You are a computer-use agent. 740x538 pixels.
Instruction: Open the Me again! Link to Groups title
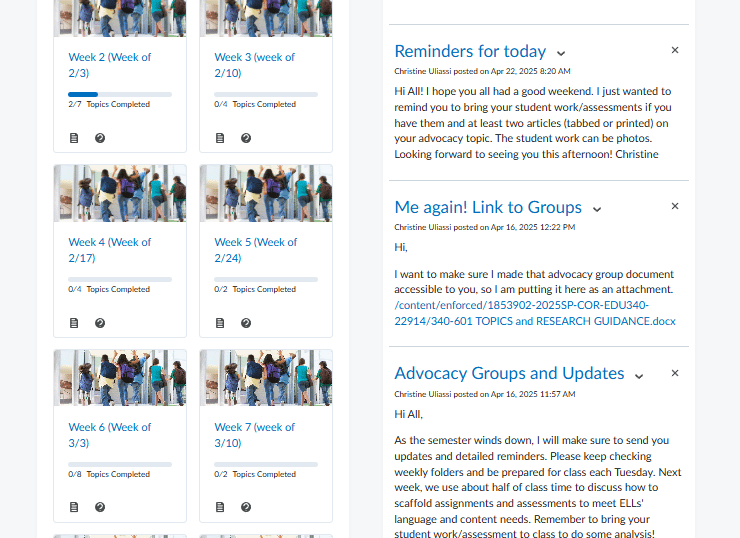pyautogui.click(x=488, y=207)
